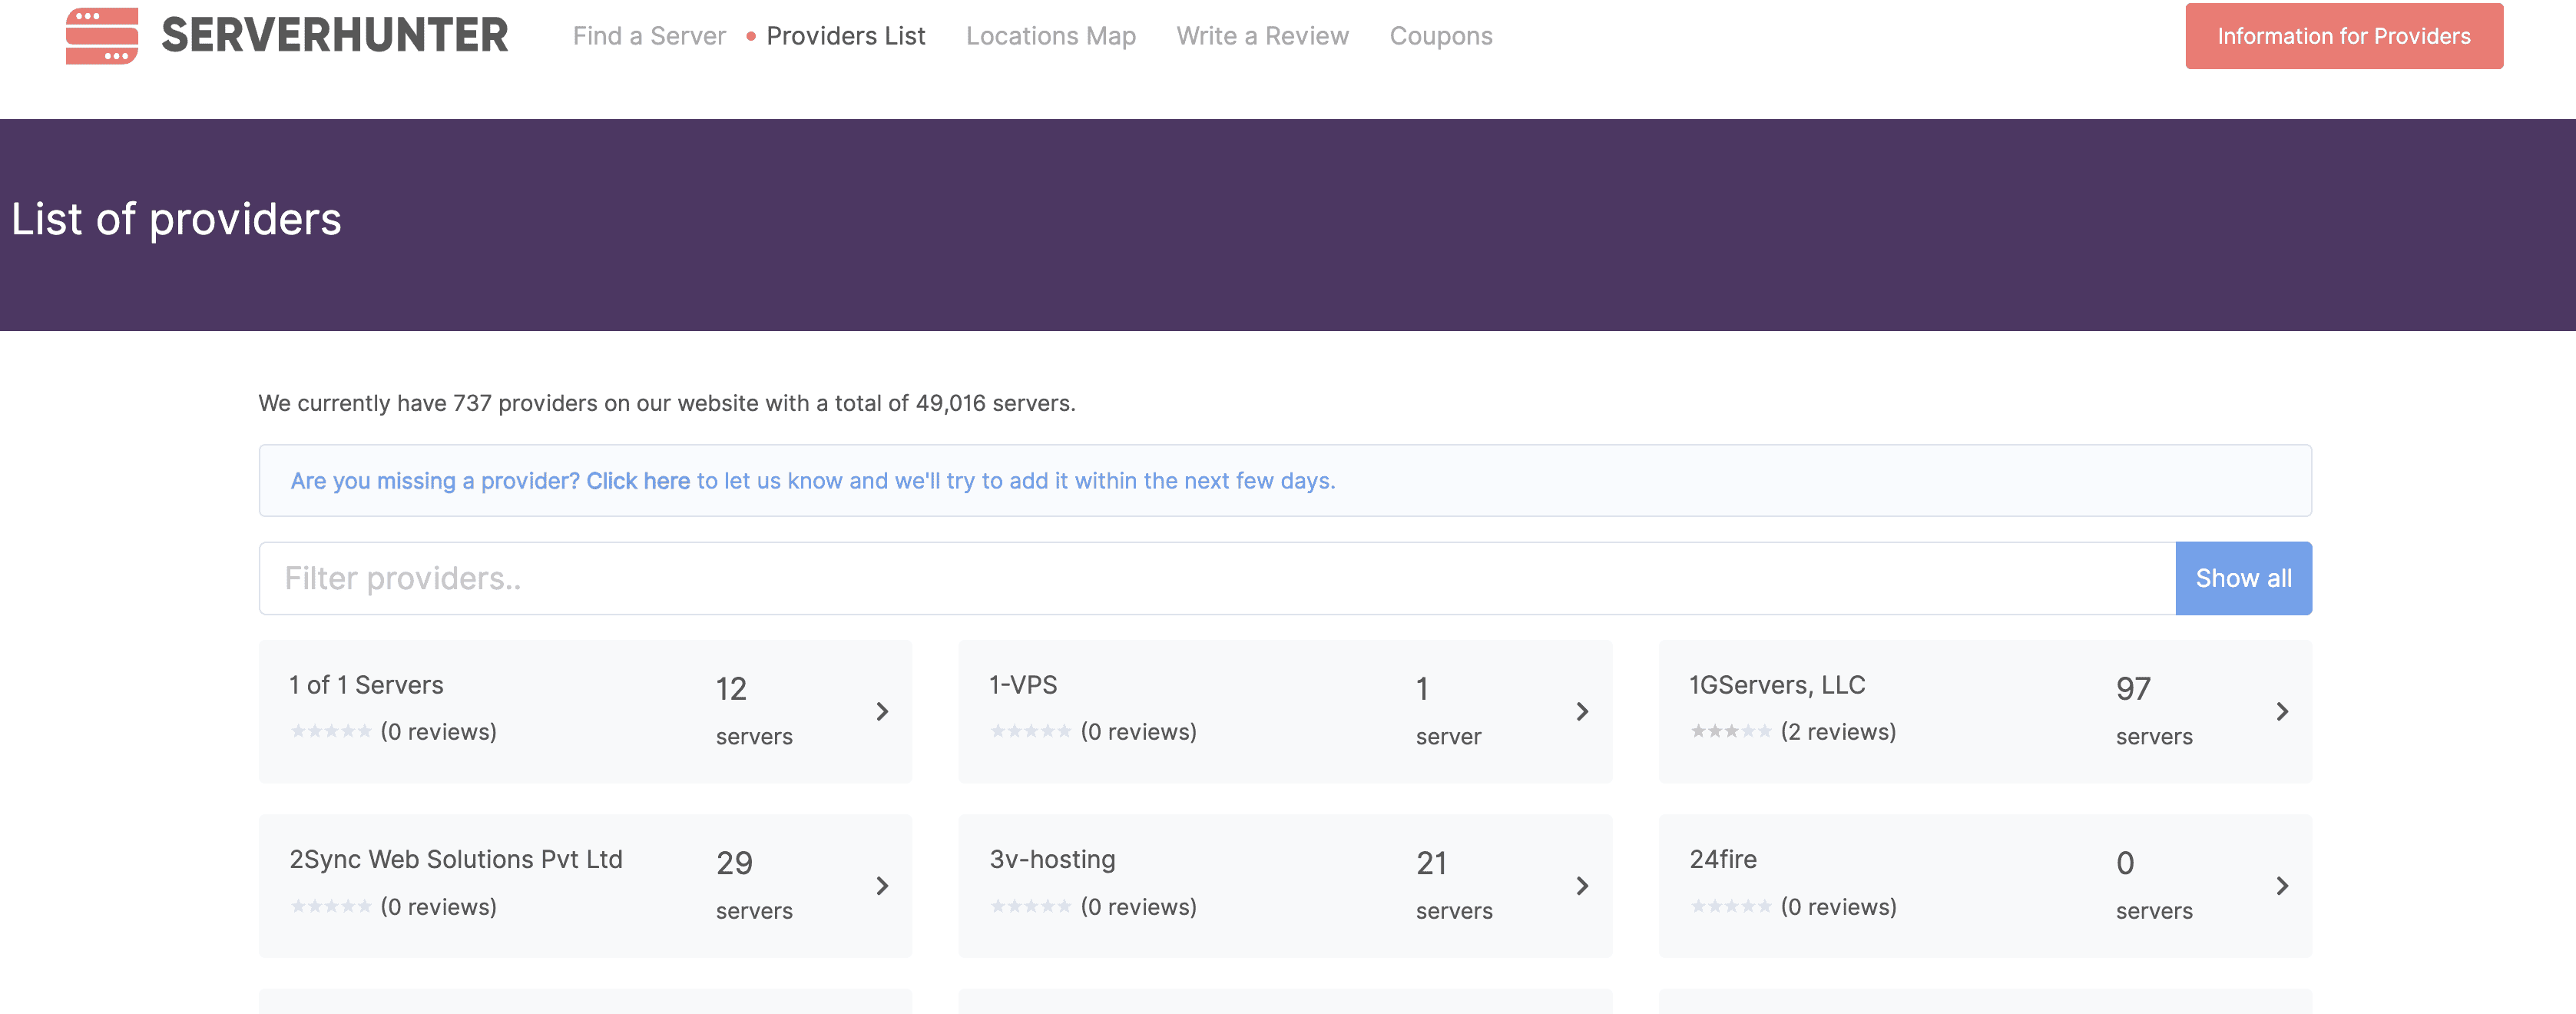This screenshot has height=1014, width=2576.
Task: Open Locations Map navigation item
Action: tap(1050, 36)
